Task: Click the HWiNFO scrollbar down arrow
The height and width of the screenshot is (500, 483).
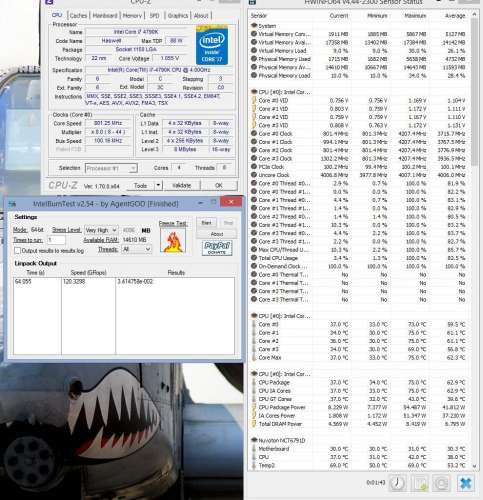Action: (474, 466)
